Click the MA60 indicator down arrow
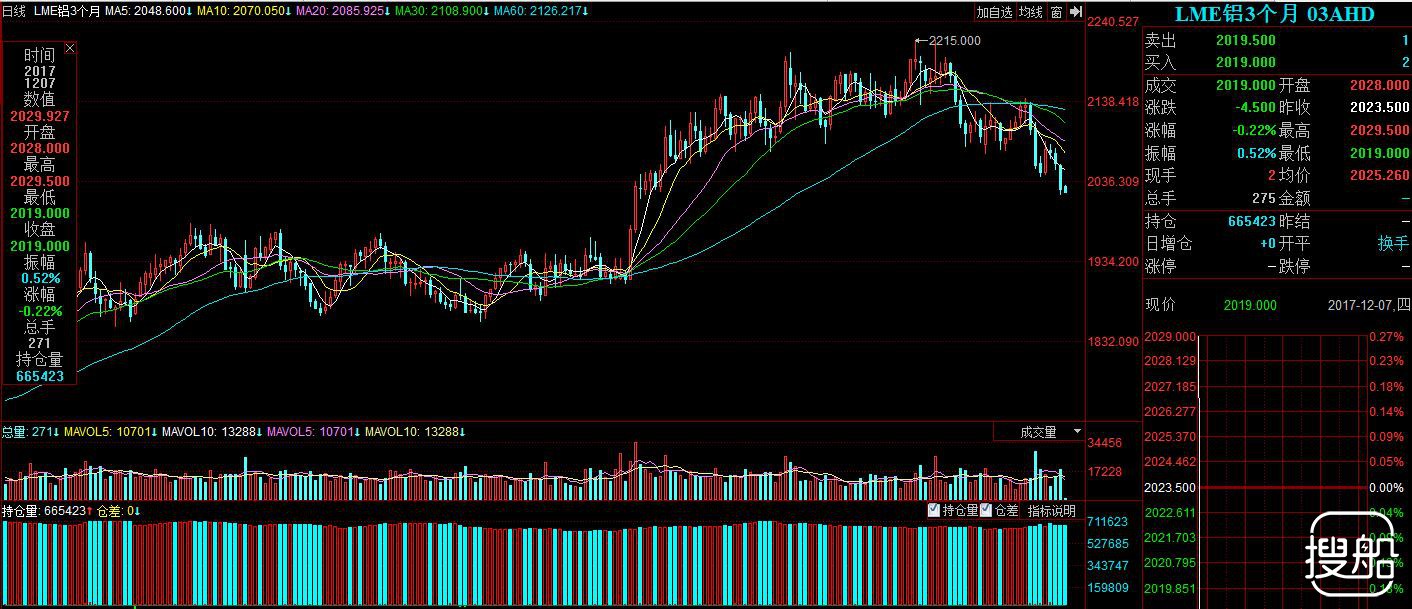 point(586,12)
